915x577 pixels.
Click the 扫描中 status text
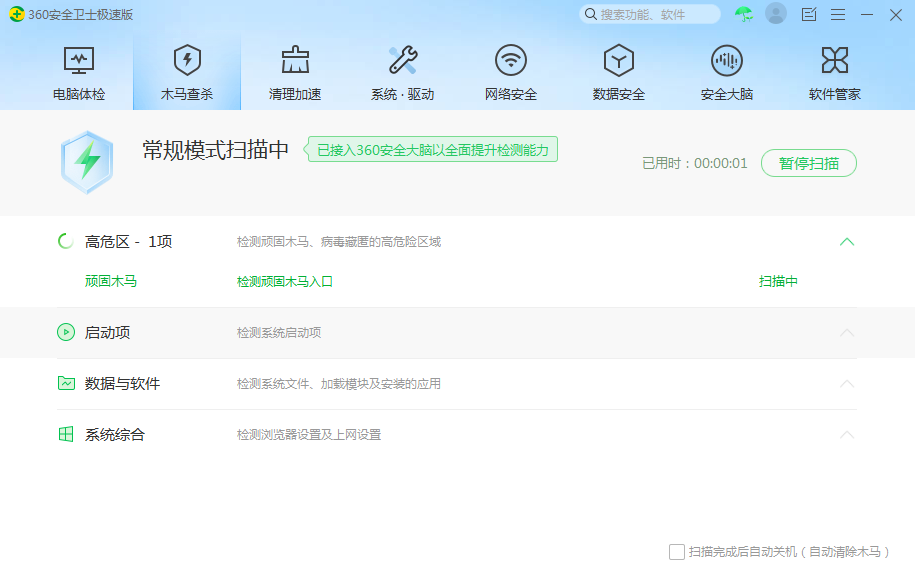point(778,281)
